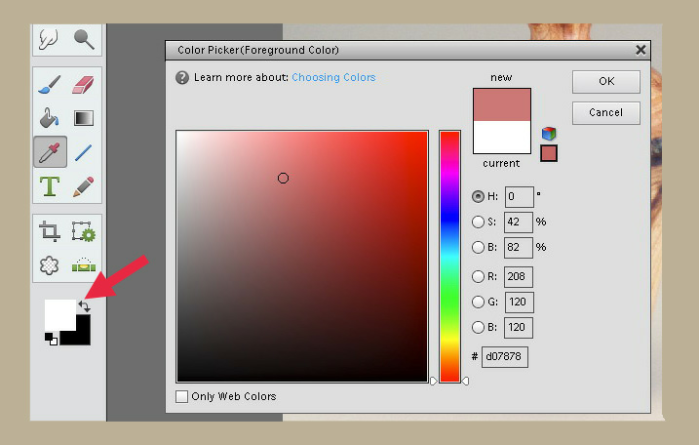Select the Crop tool
The width and height of the screenshot is (700, 445).
coord(49,232)
